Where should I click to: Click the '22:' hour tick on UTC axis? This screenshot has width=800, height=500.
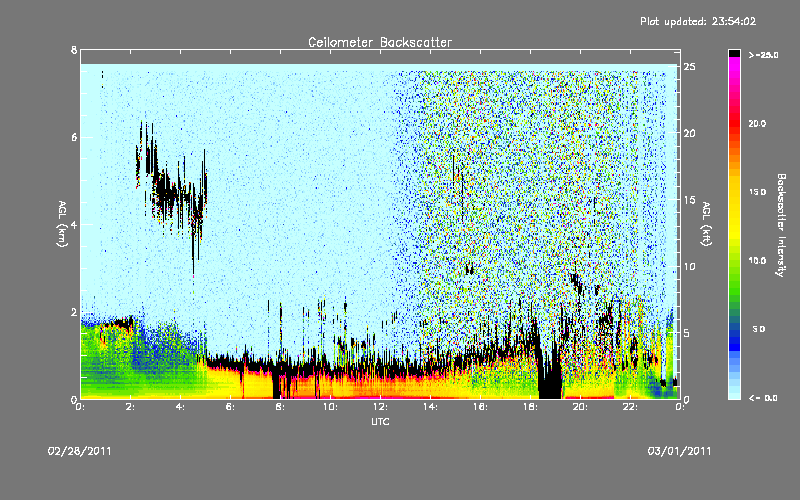tap(630, 407)
